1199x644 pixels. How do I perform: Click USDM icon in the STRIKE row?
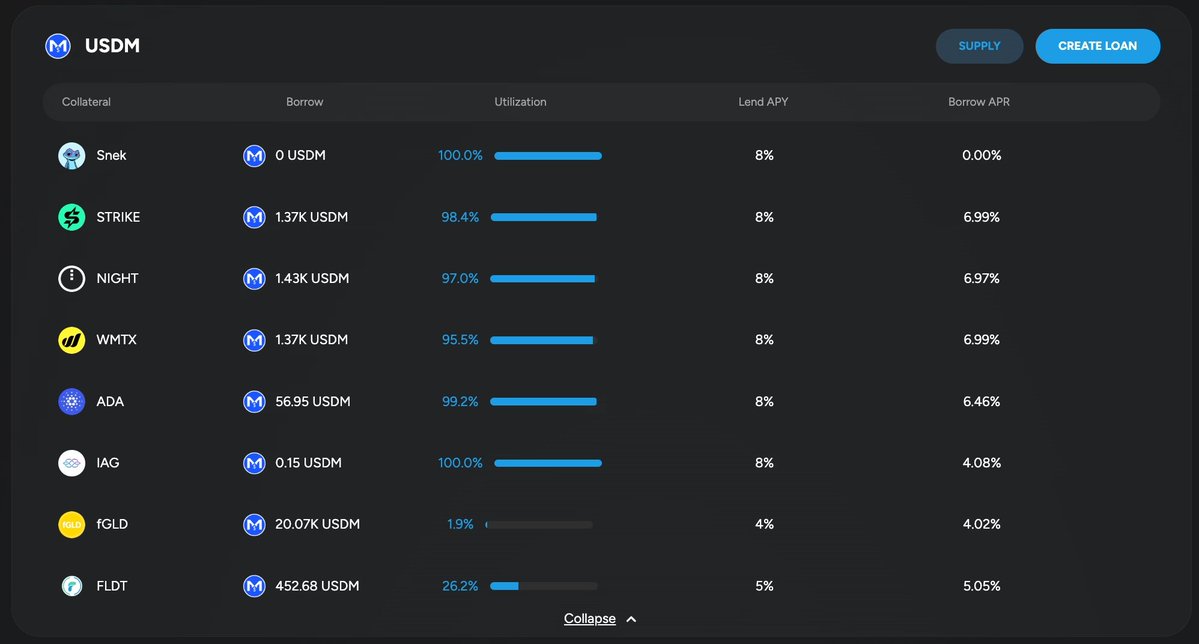(x=254, y=217)
